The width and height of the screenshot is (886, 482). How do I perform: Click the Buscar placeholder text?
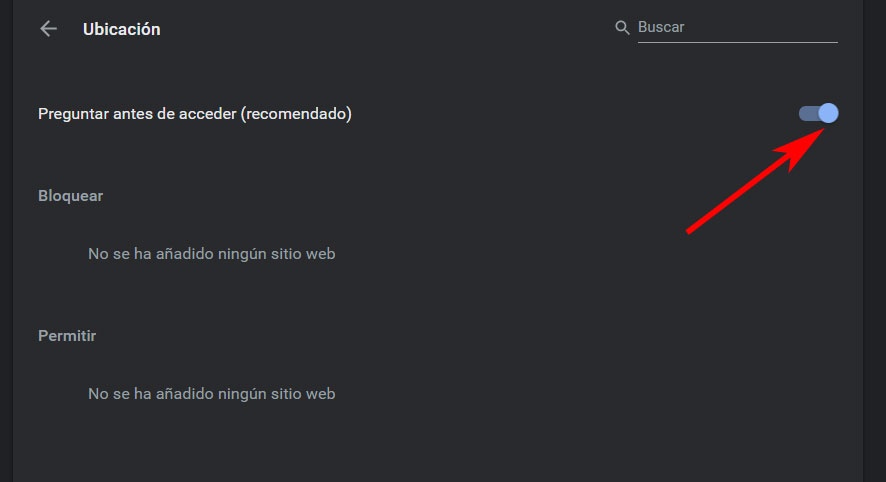pos(661,28)
